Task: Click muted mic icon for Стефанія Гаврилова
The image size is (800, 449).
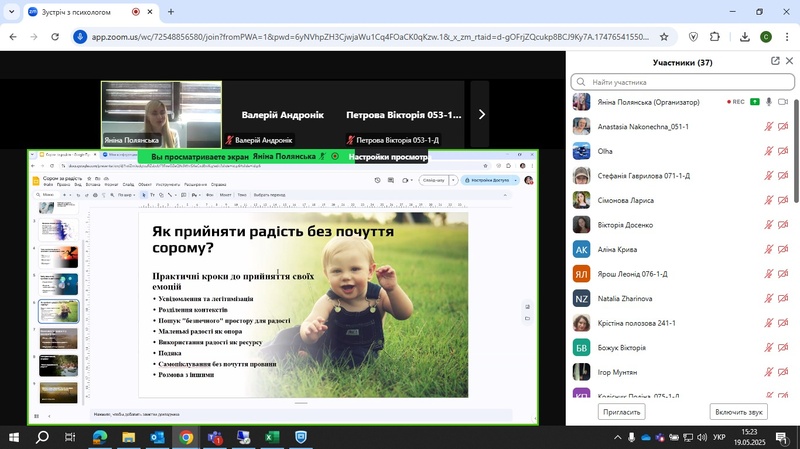Action: point(768,176)
